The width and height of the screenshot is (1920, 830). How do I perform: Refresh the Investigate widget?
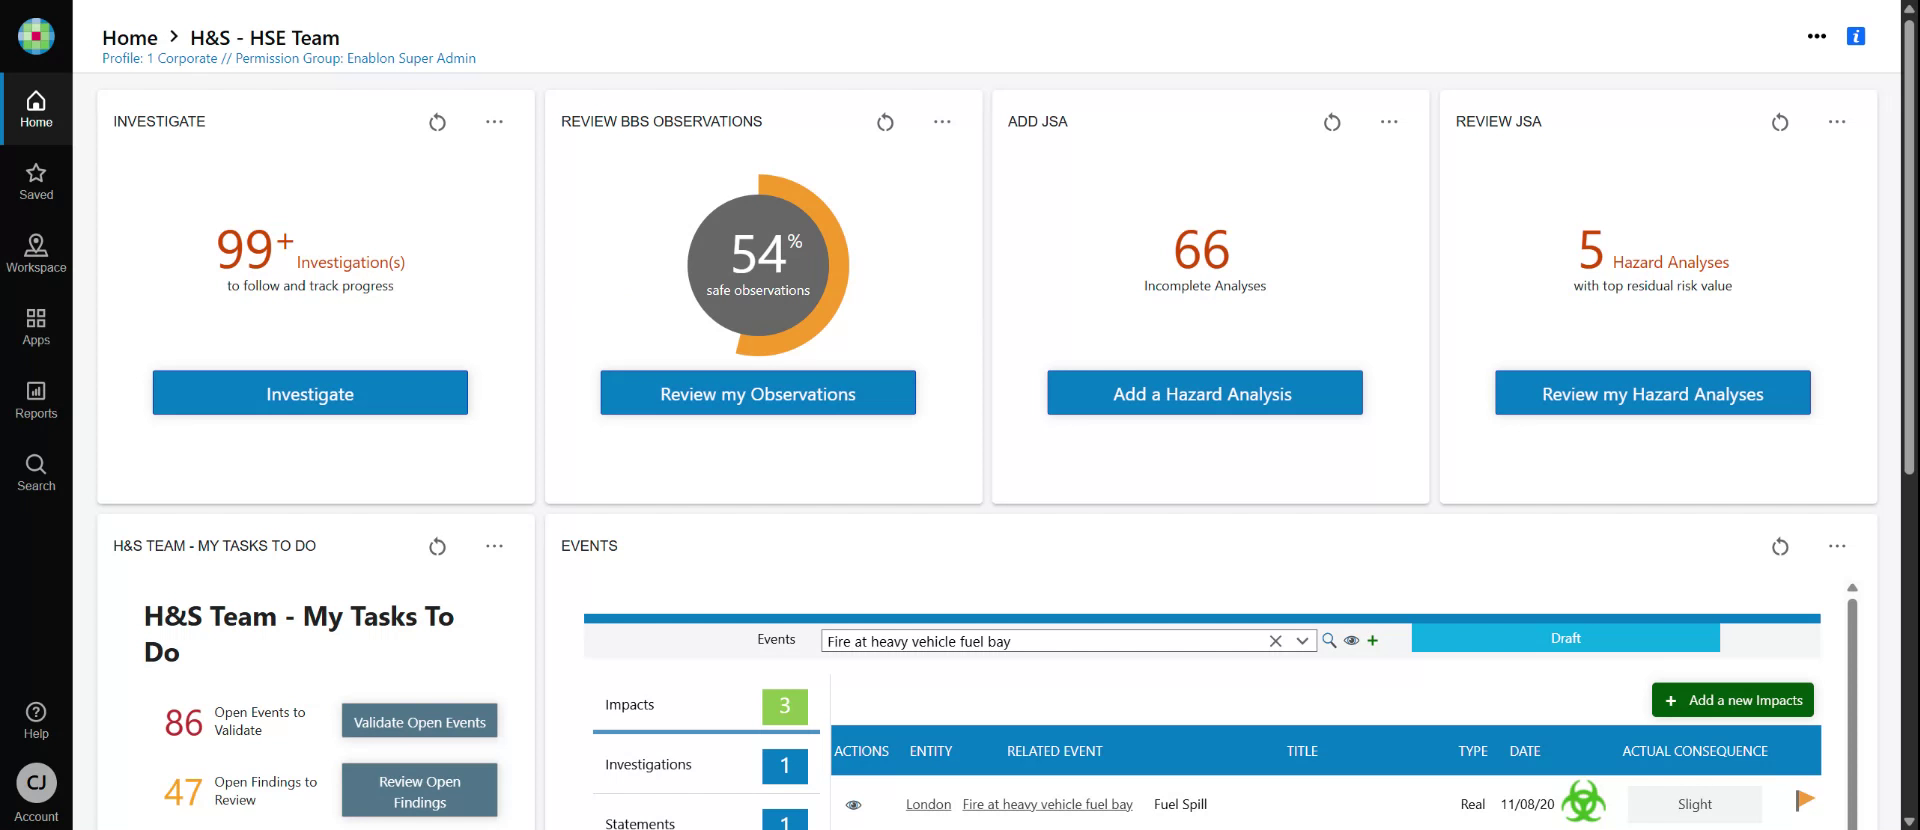pyautogui.click(x=437, y=122)
